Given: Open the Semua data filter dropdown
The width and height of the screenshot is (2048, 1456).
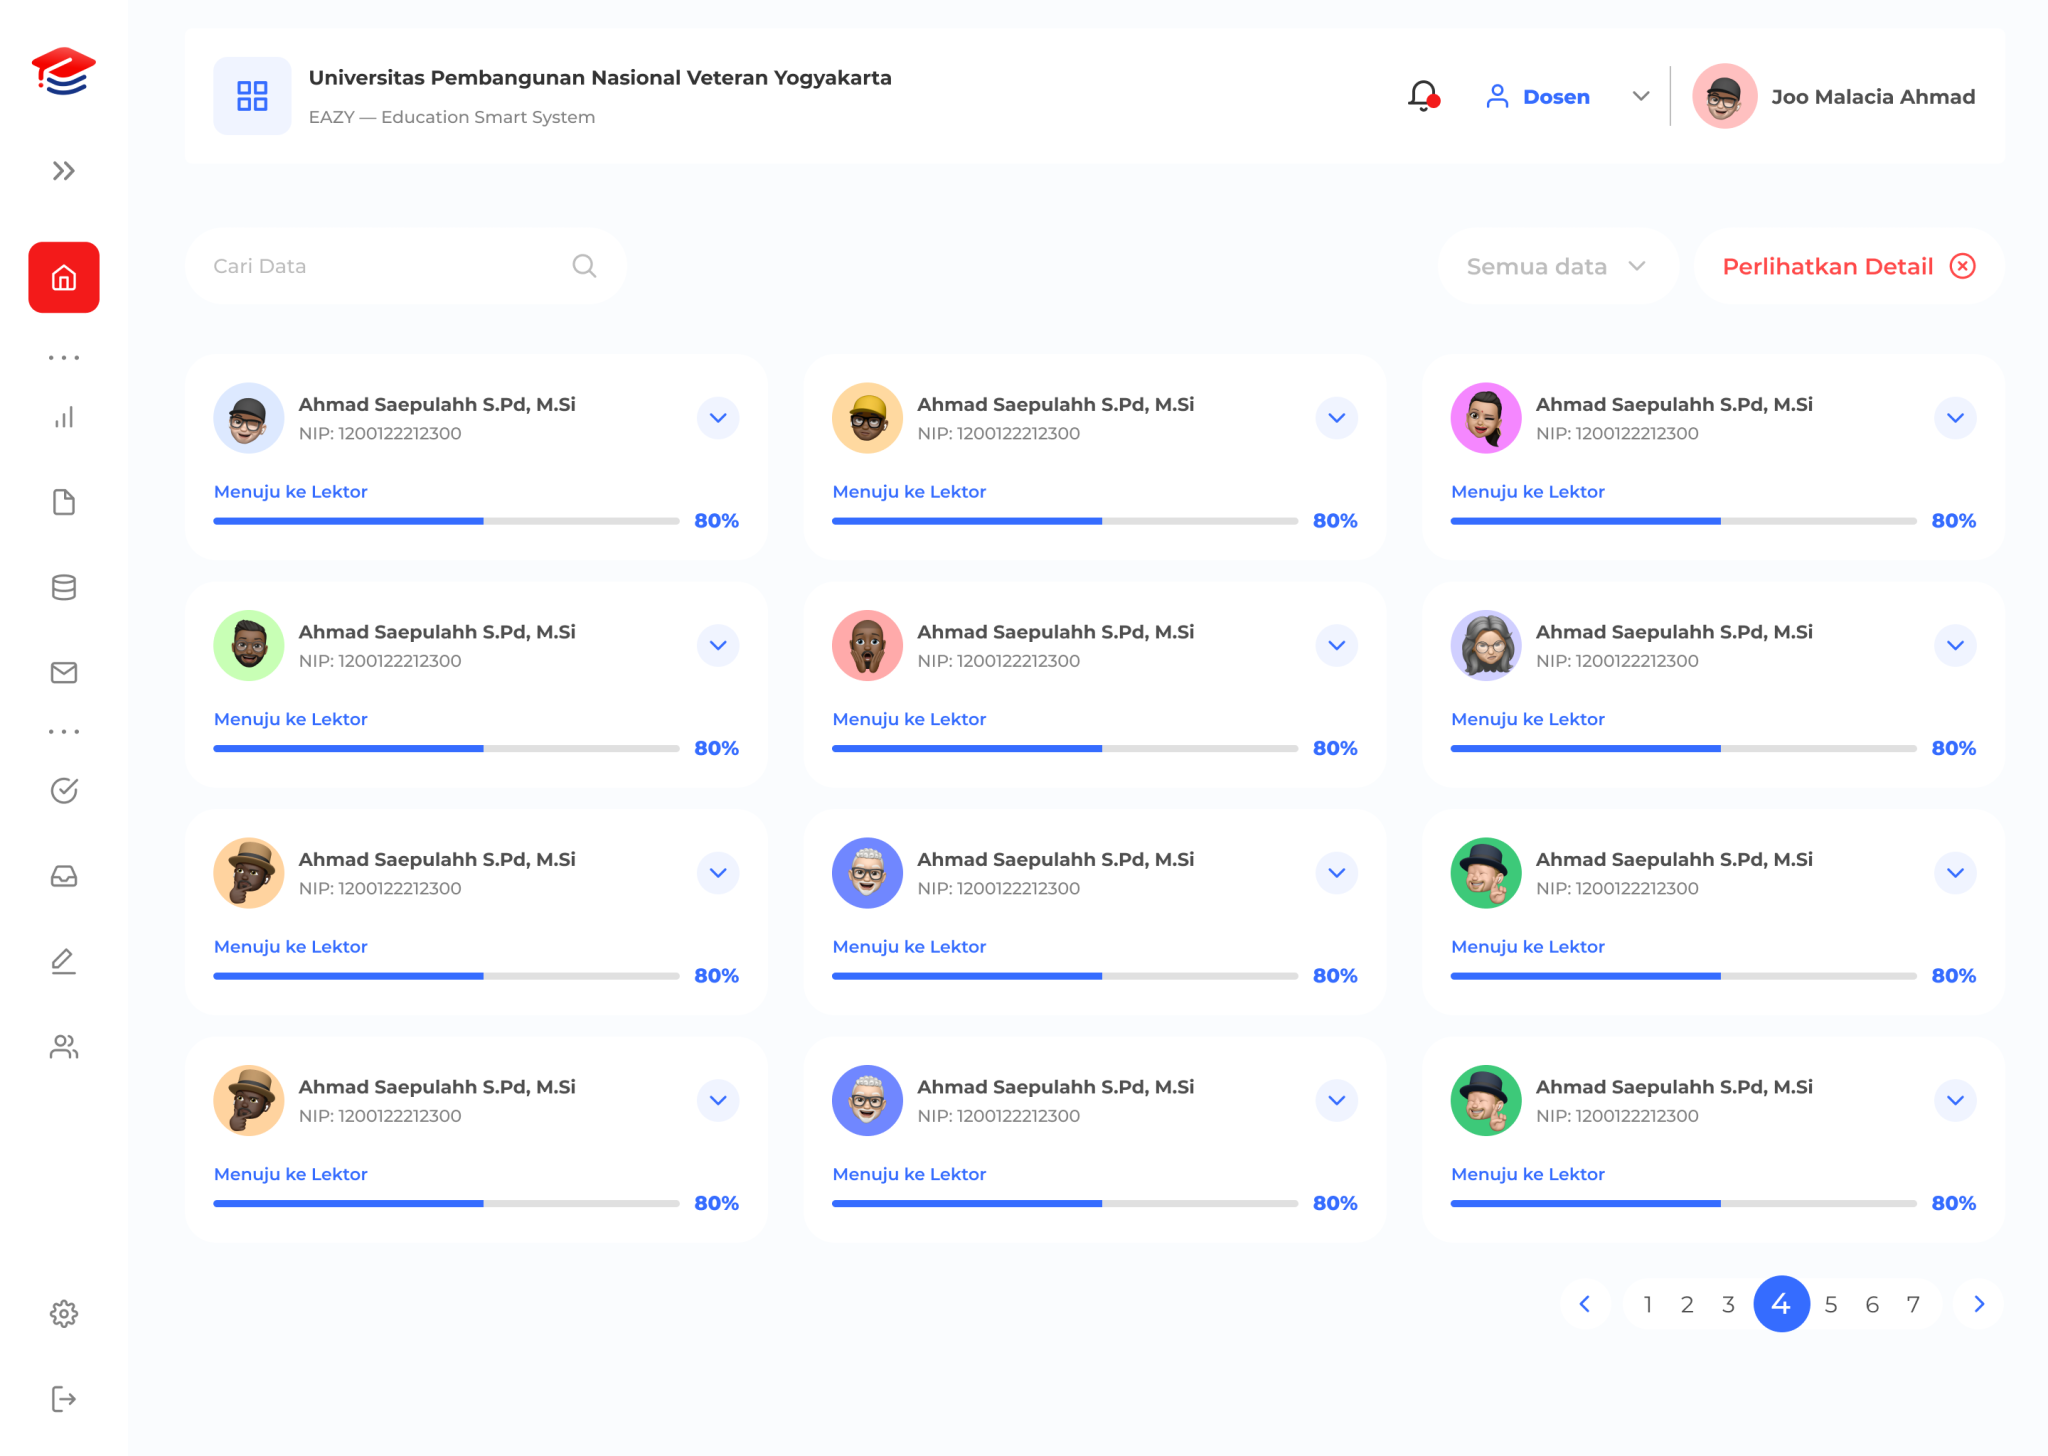Looking at the screenshot, I should [x=1556, y=266].
